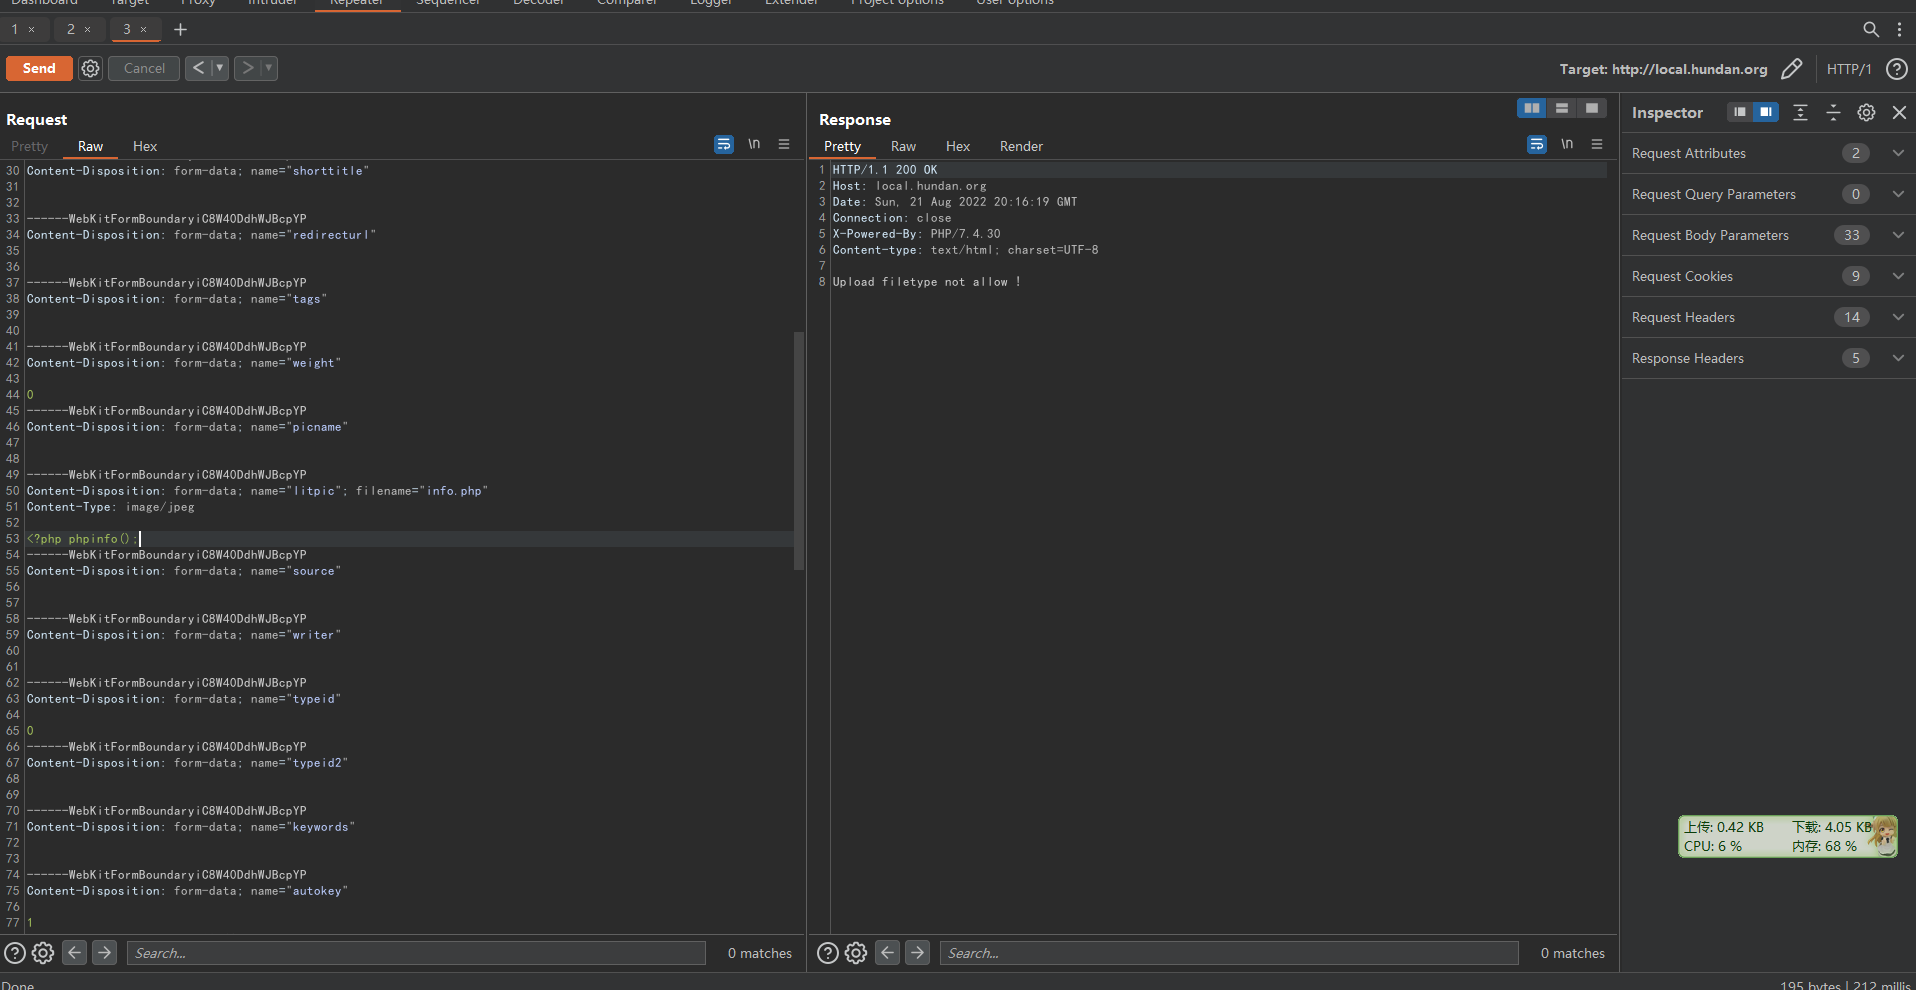Click Inspector expand all sections icon

click(x=1800, y=112)
